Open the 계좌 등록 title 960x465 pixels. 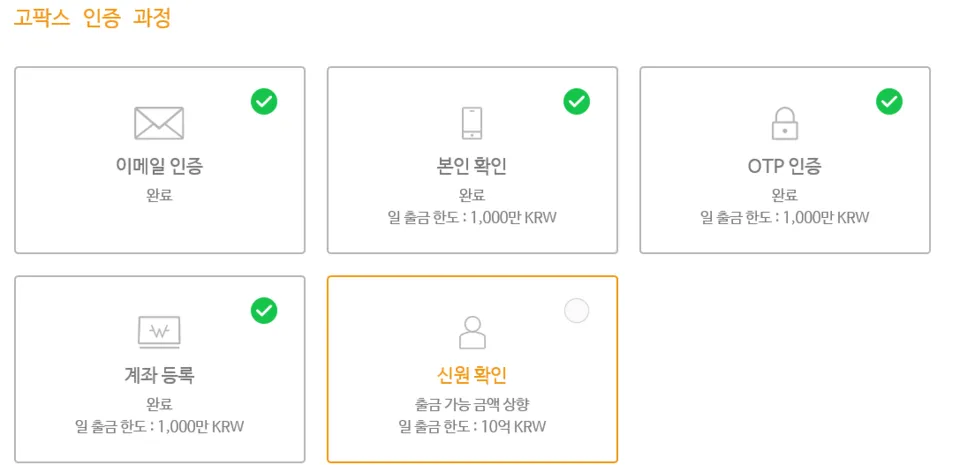159,376
